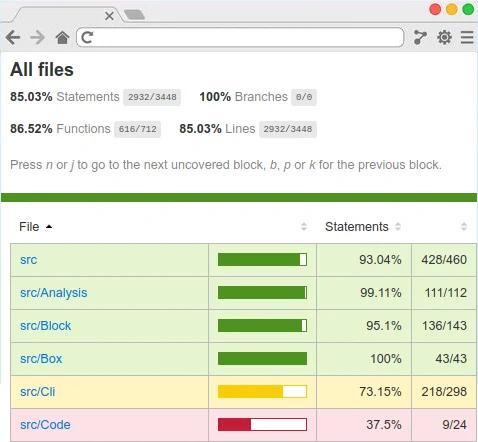Image resolution: width=478 pixels, height=442 pixels.
Task: Open browser settings gear icon
Action: point(444,37)
